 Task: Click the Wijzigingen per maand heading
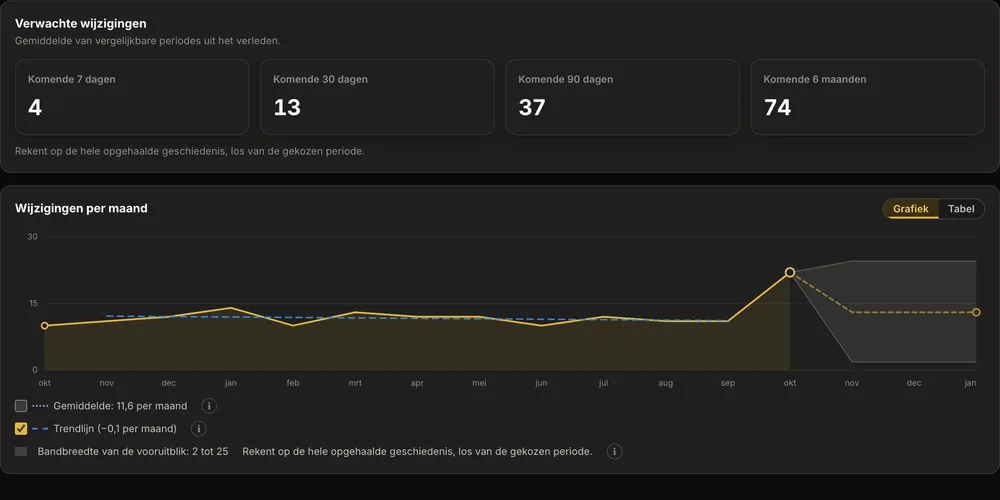click(81, 208)
